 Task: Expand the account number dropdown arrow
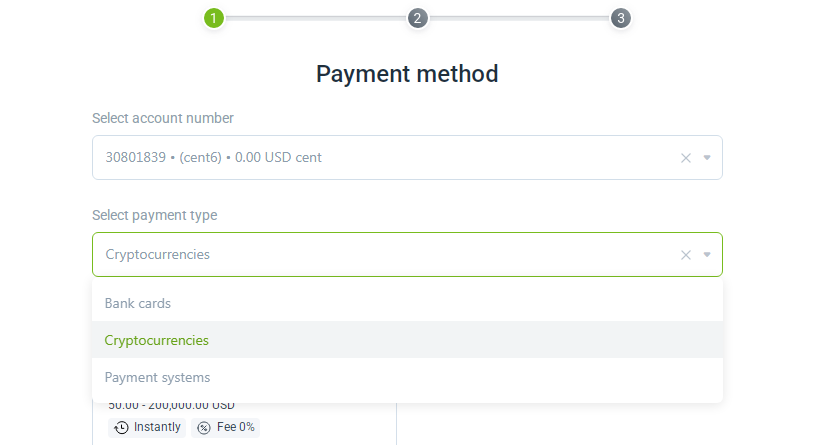tap(707, 157)
